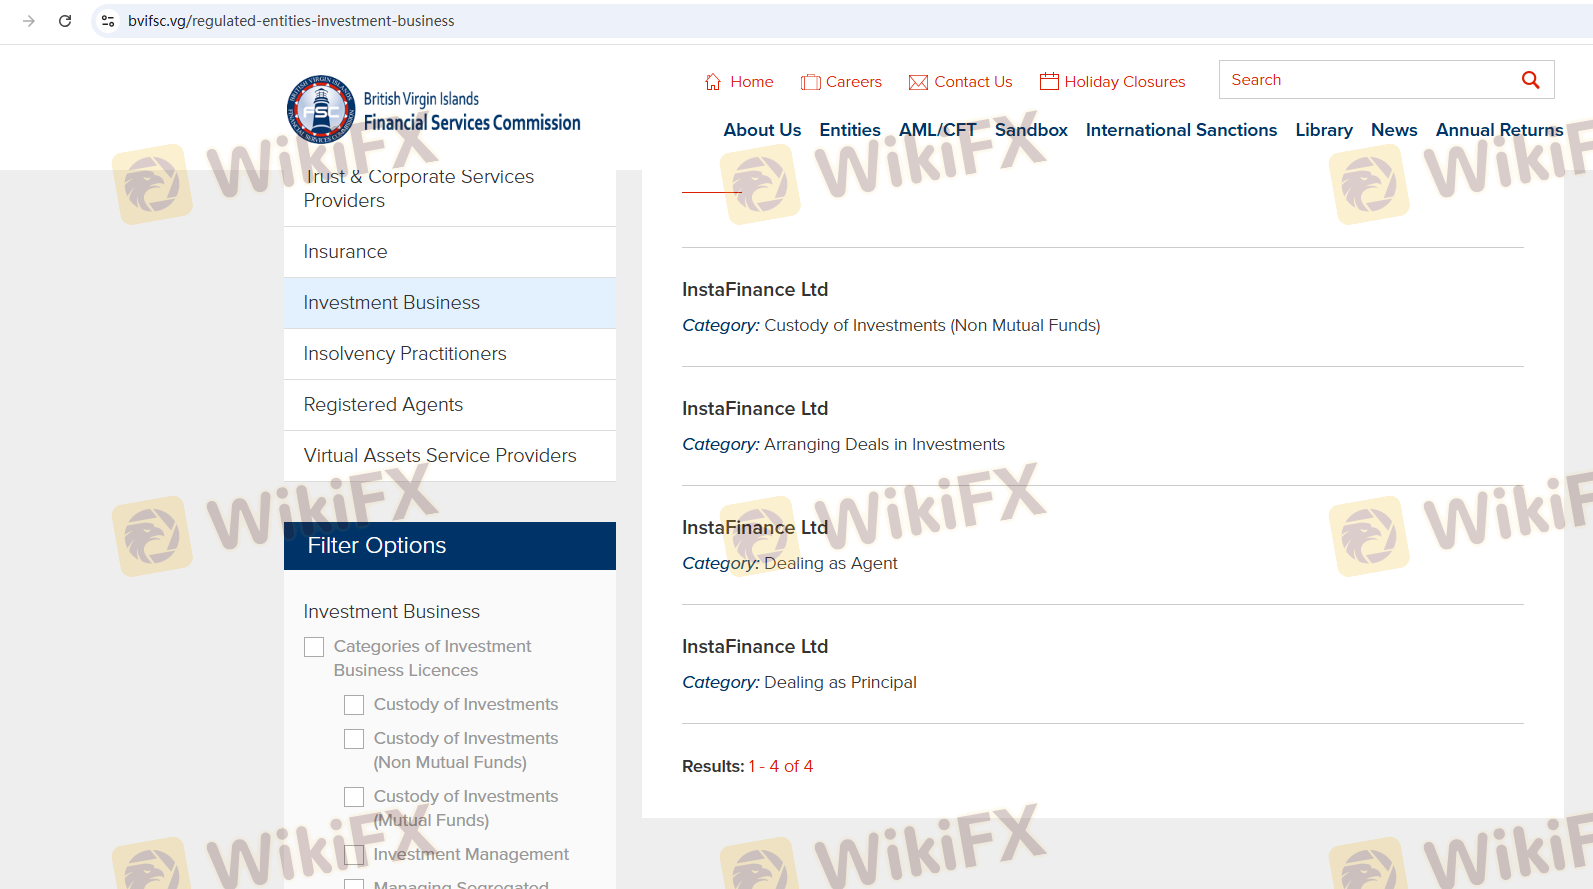Open the Sandbox menu
The image size is (1593, 889).
coord(1031,130)
